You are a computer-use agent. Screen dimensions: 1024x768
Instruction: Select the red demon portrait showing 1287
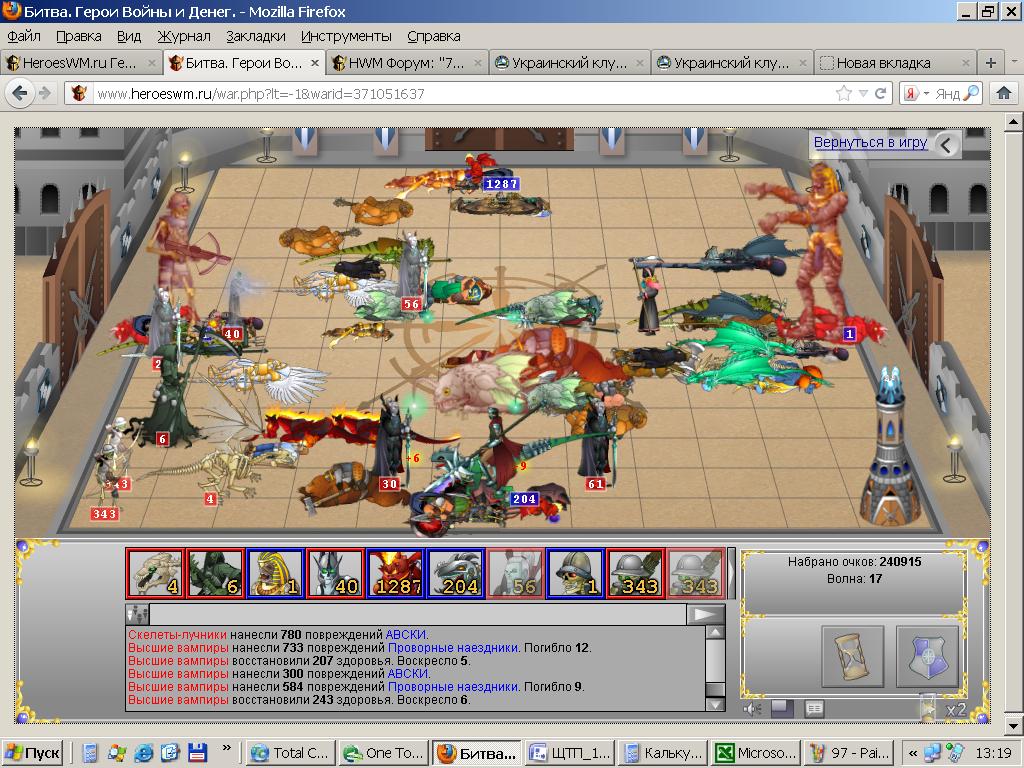[396, 573]
